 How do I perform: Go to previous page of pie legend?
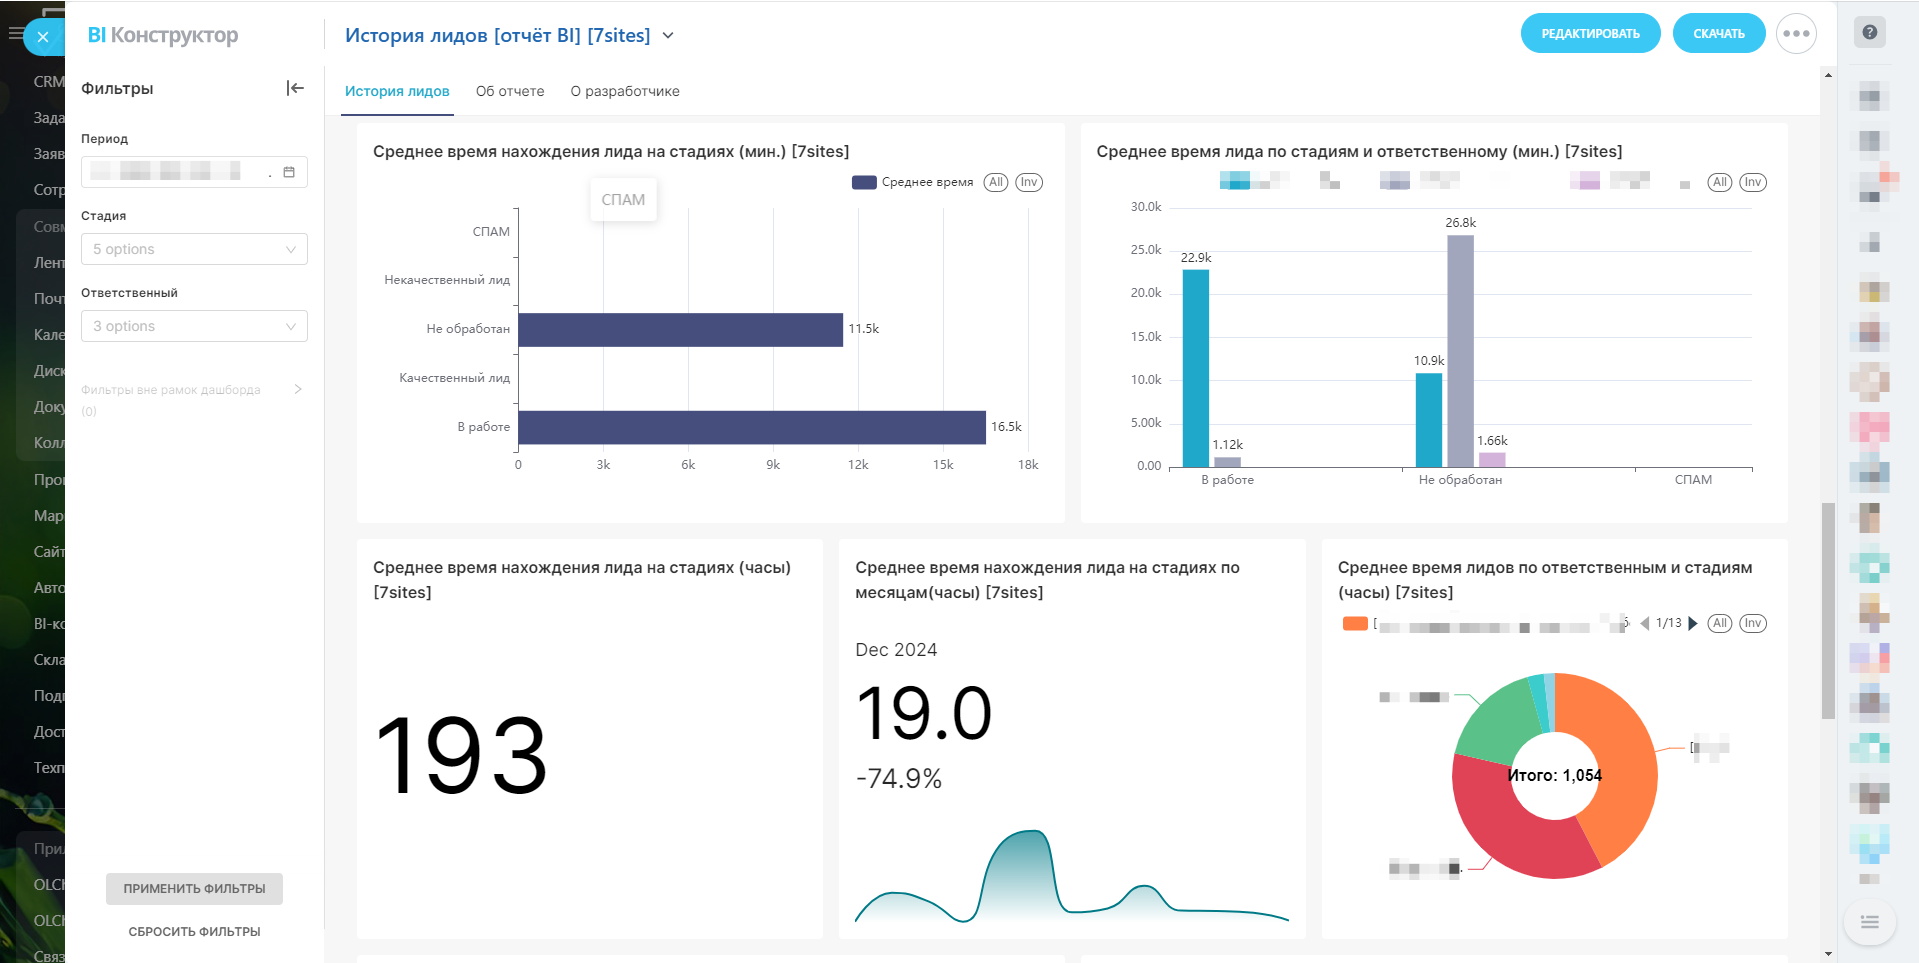(x=1645, y=623)
